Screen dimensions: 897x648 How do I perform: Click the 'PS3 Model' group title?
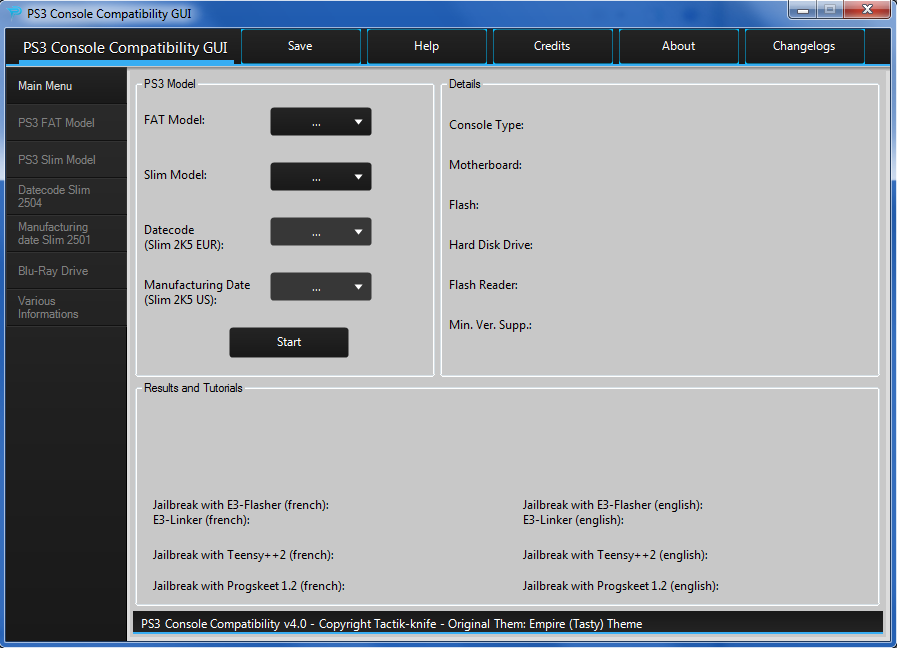[170, 84]
